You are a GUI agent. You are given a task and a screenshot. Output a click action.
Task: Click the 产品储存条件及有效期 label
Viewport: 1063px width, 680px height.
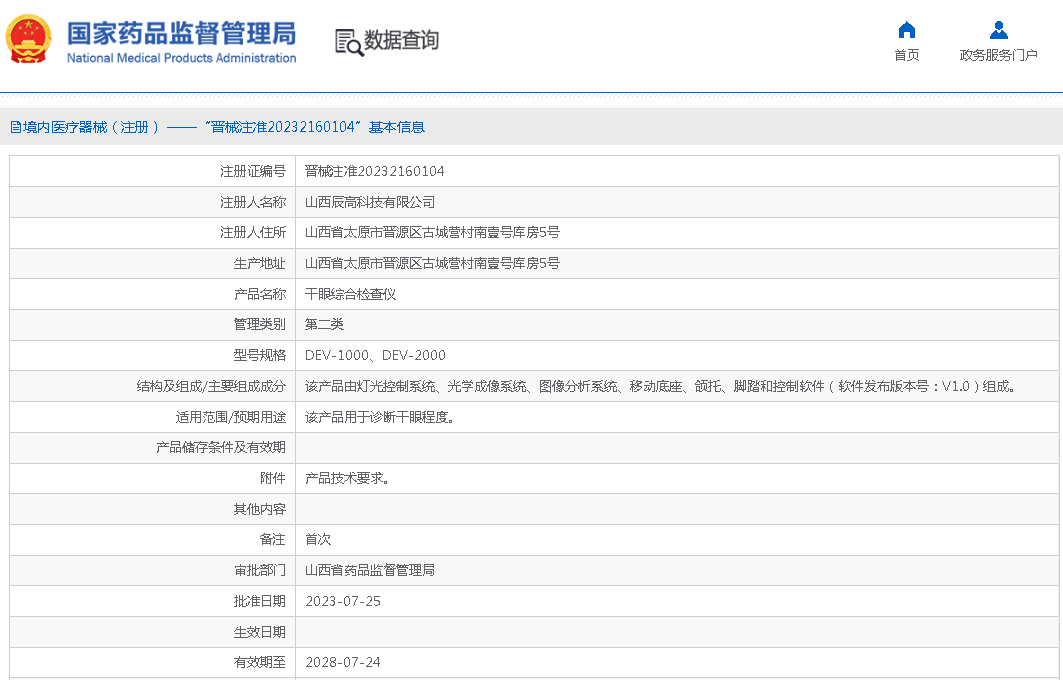(221, 447)
